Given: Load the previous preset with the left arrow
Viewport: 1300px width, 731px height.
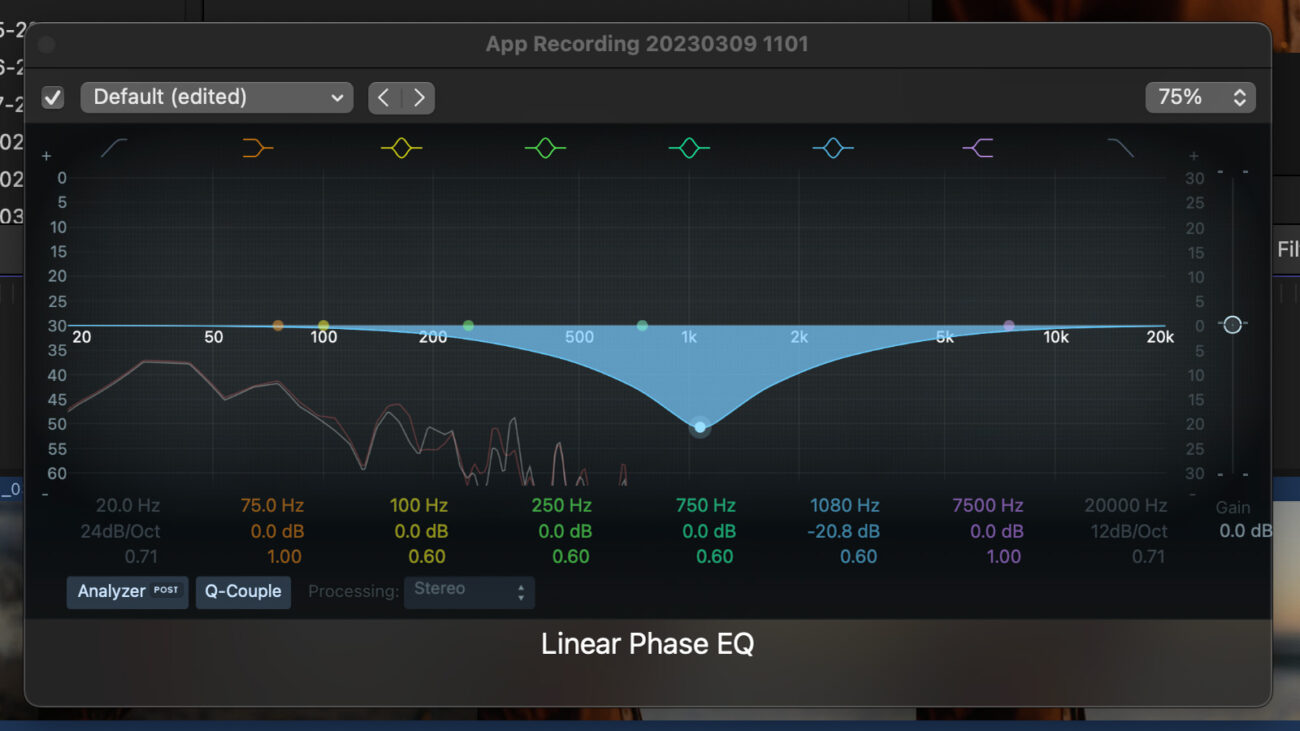Looking at the screenshot, I should click(384, 97).
